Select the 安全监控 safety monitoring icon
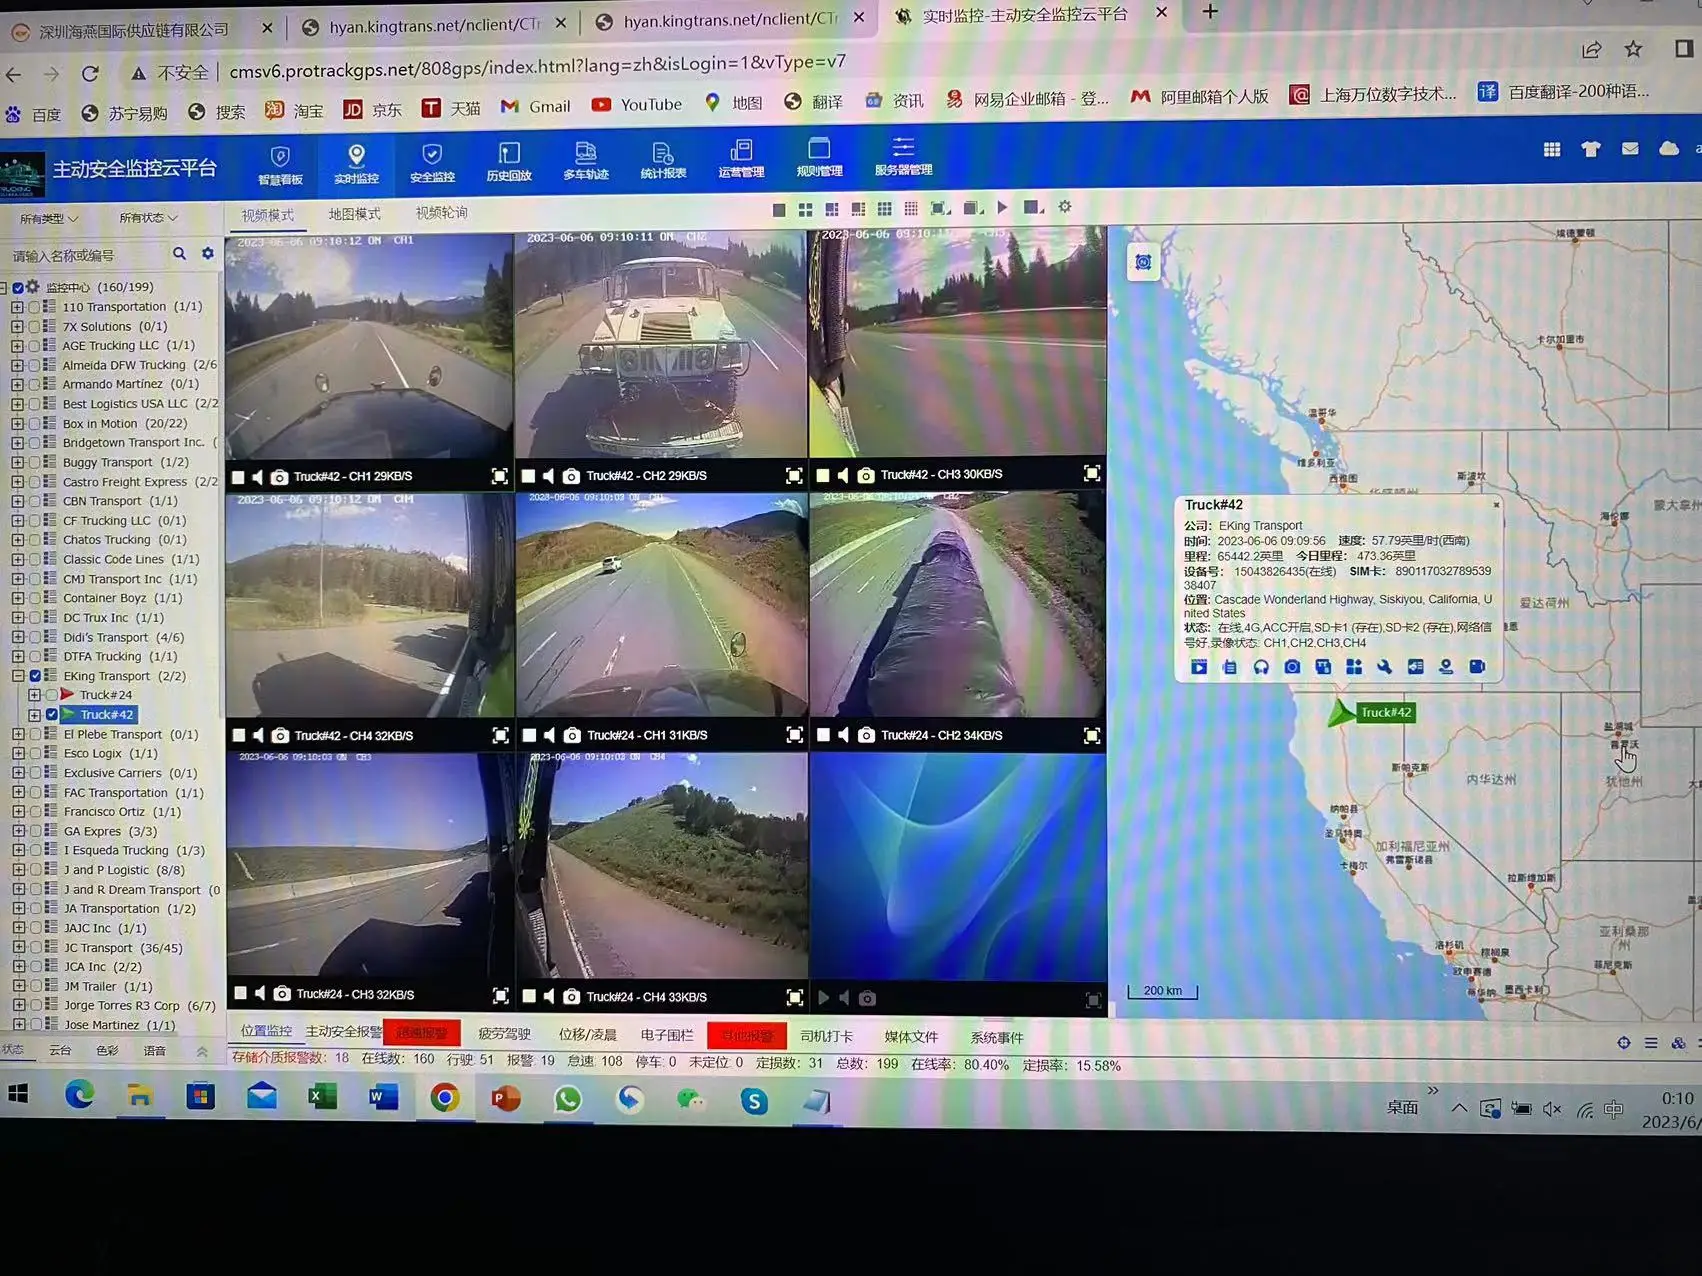 pyautogui.click(x=431, y=162)
